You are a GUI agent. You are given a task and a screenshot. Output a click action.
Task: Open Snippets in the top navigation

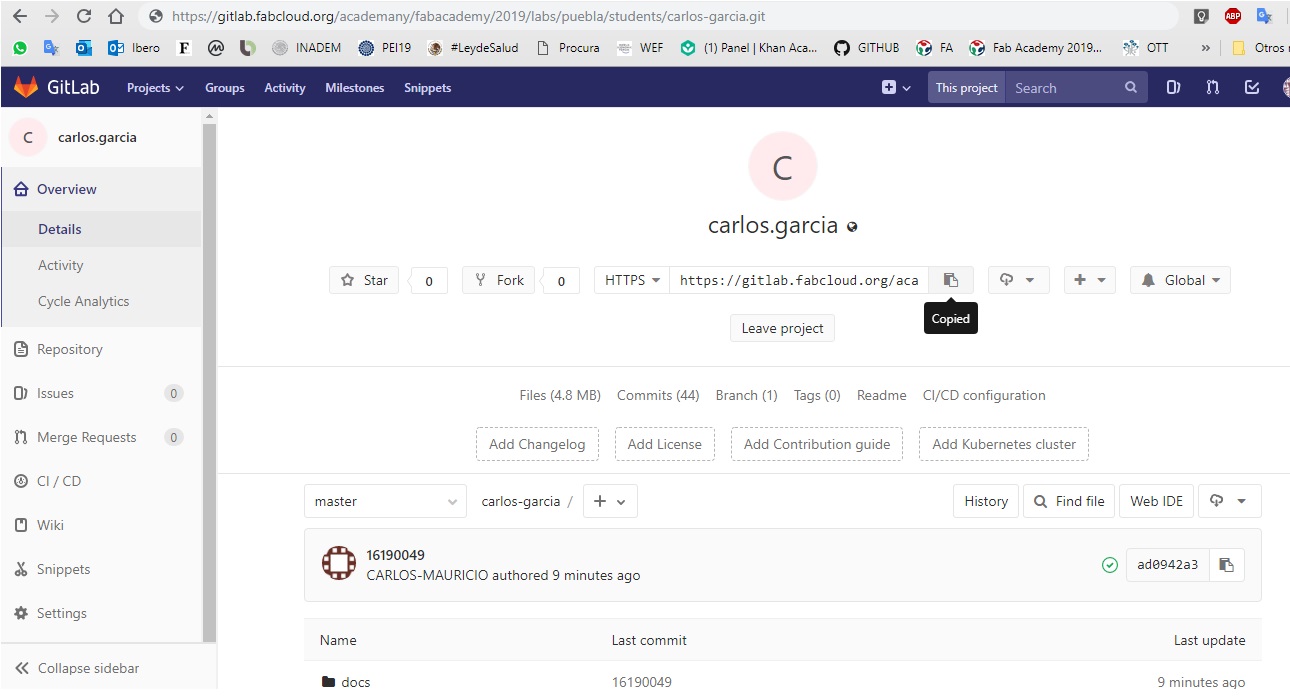coord(427,88)
